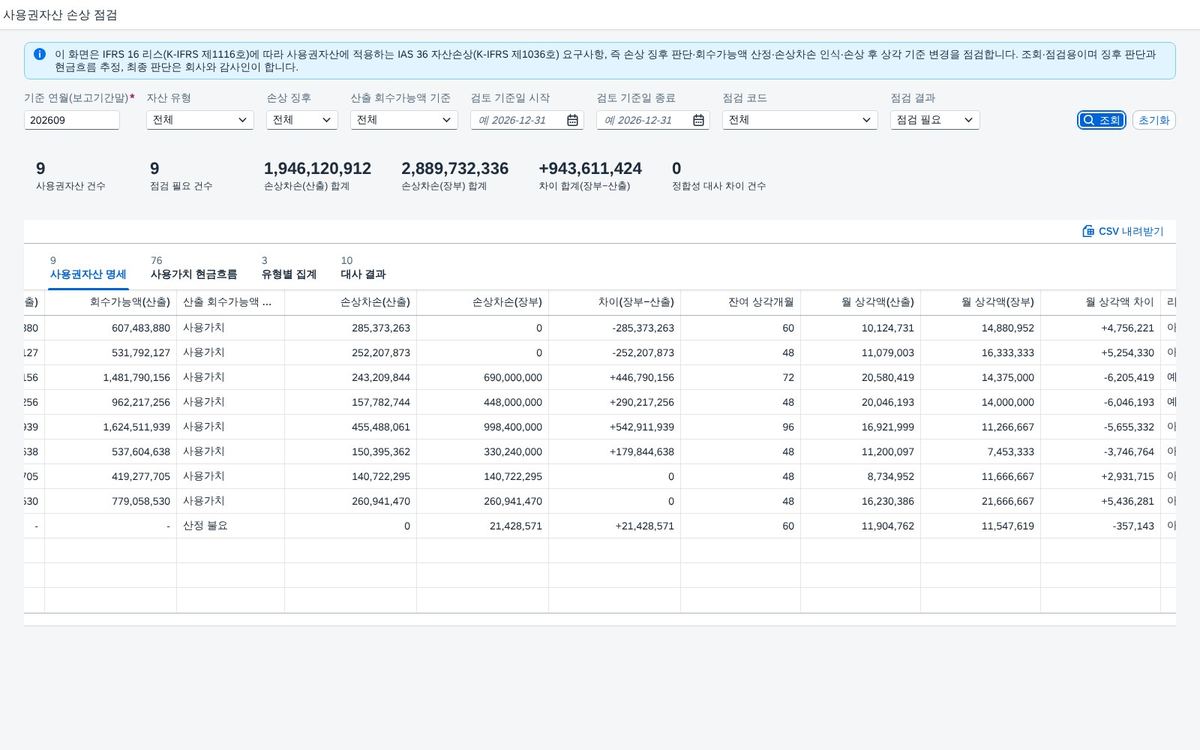Screen dimensions: 1200x750
Task: Select the 21,428,571 book impairment cell
Action: 483,526
